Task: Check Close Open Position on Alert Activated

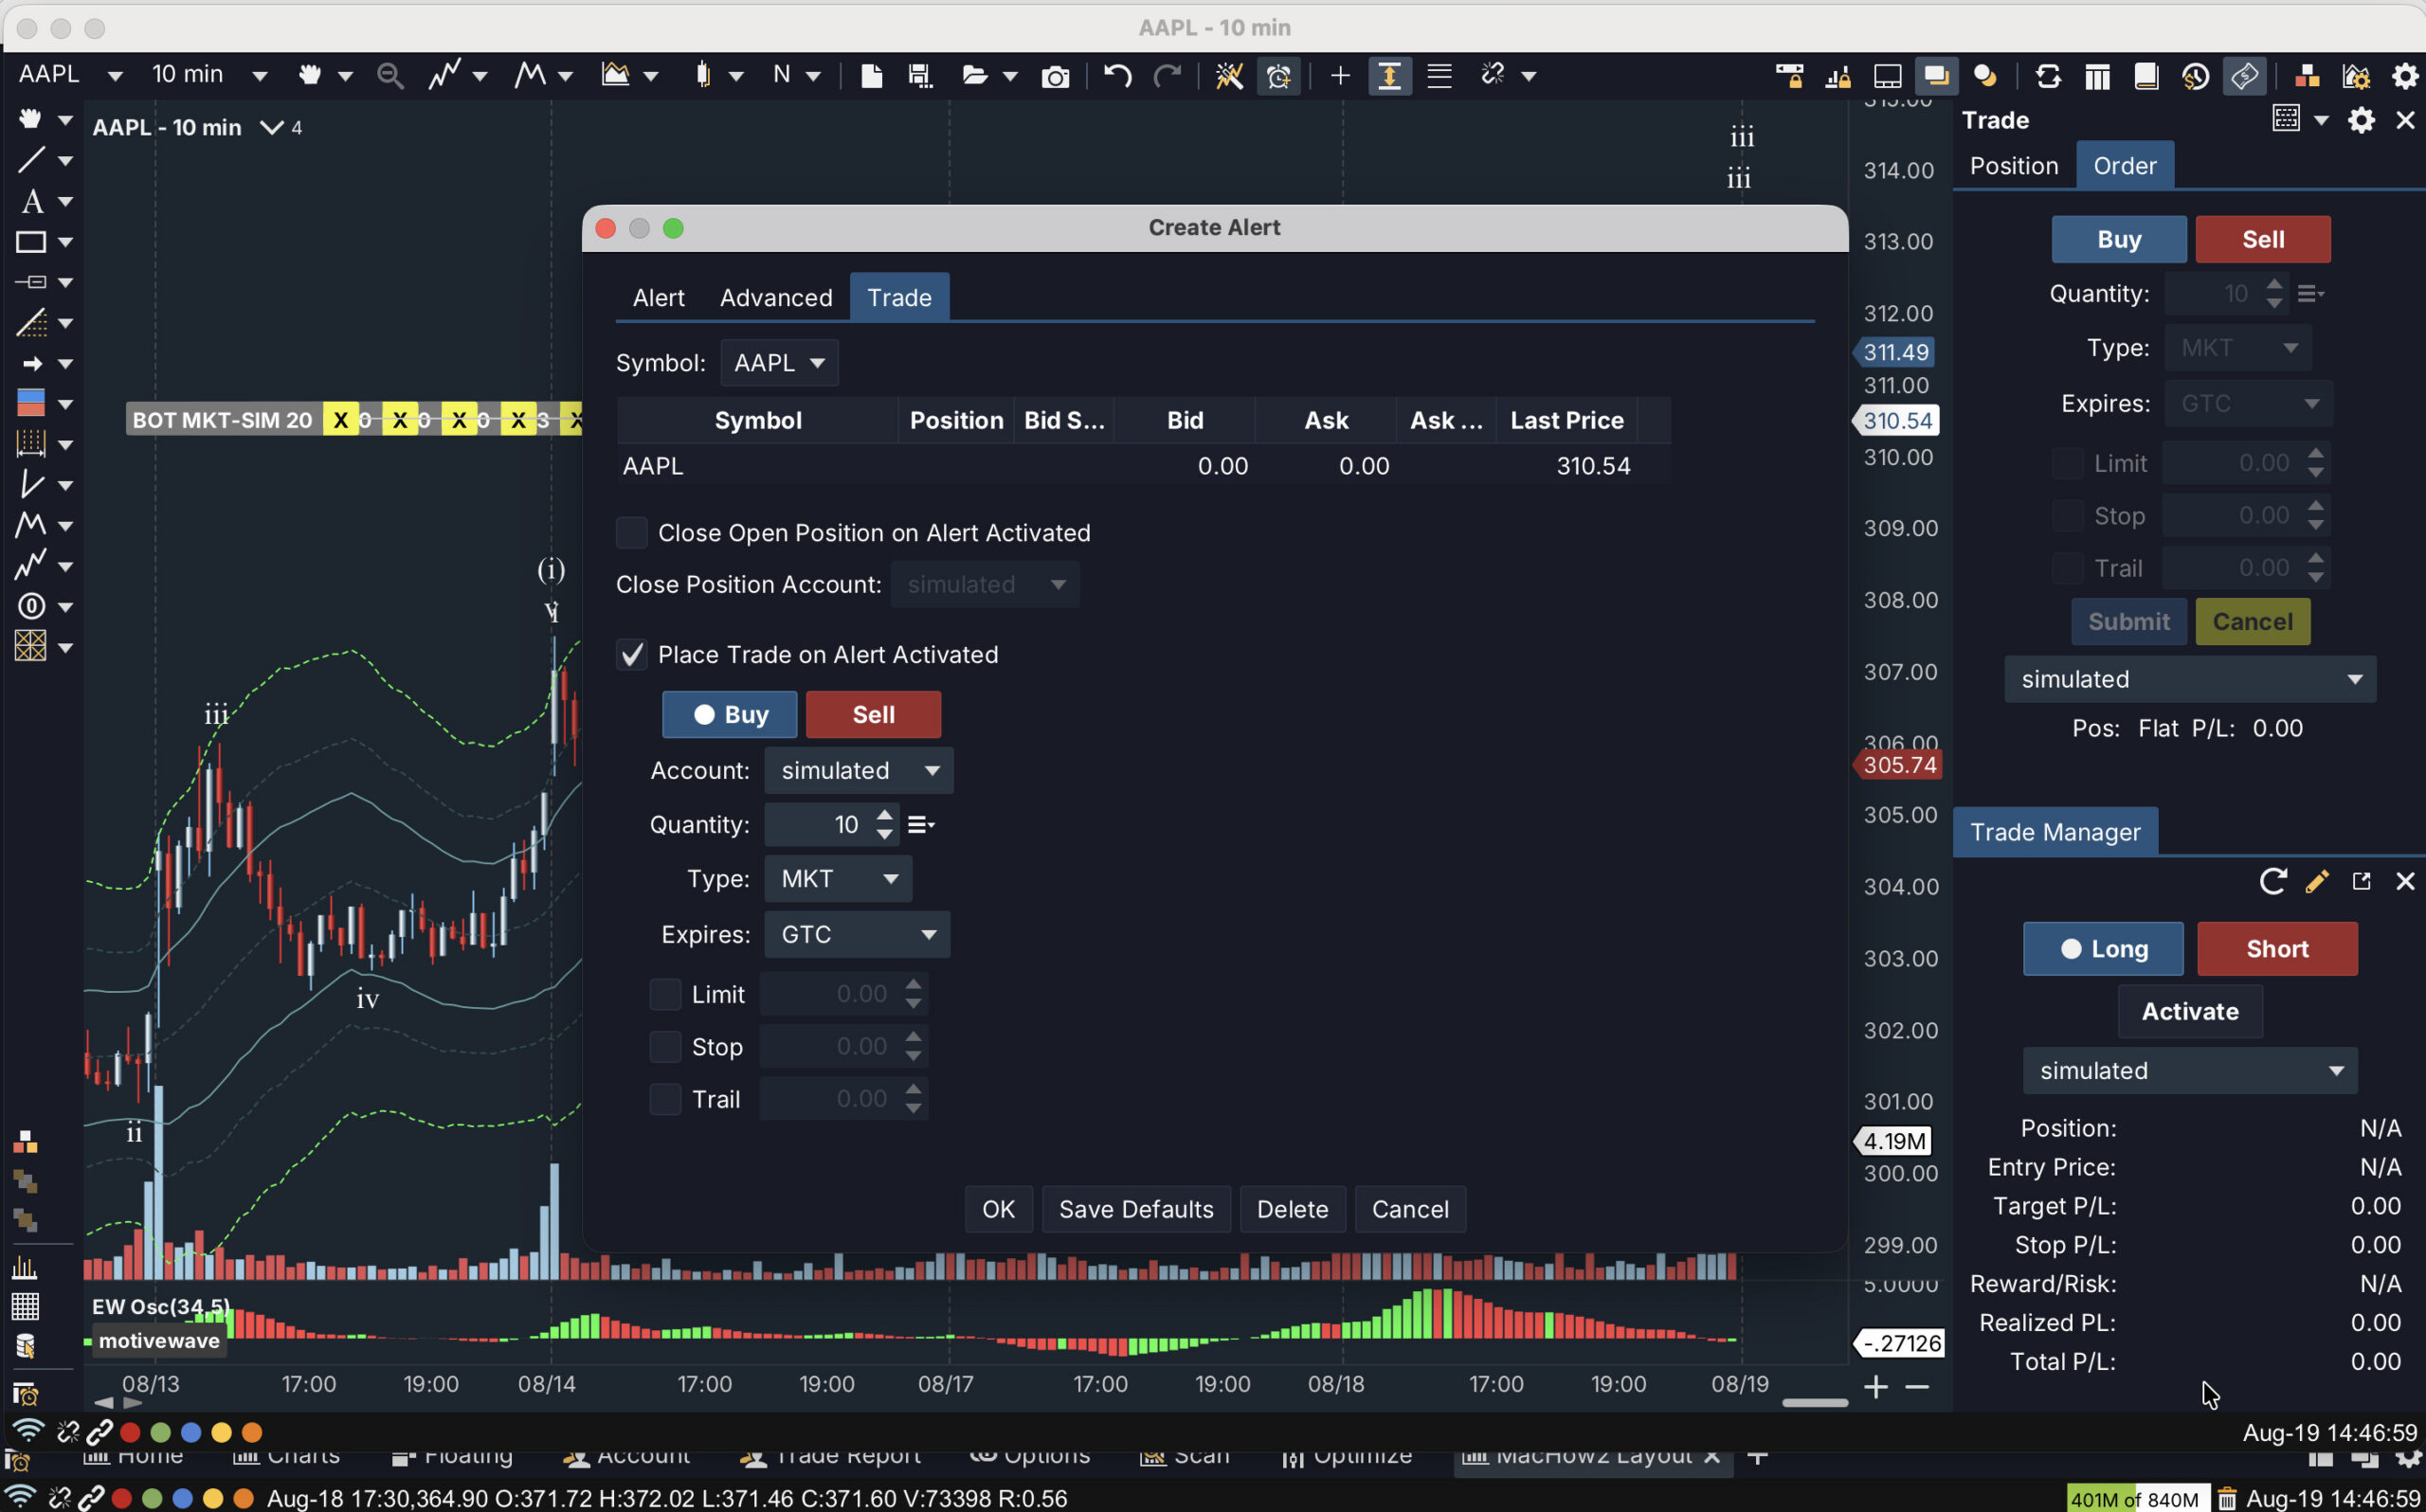Action: click(631, 533)
